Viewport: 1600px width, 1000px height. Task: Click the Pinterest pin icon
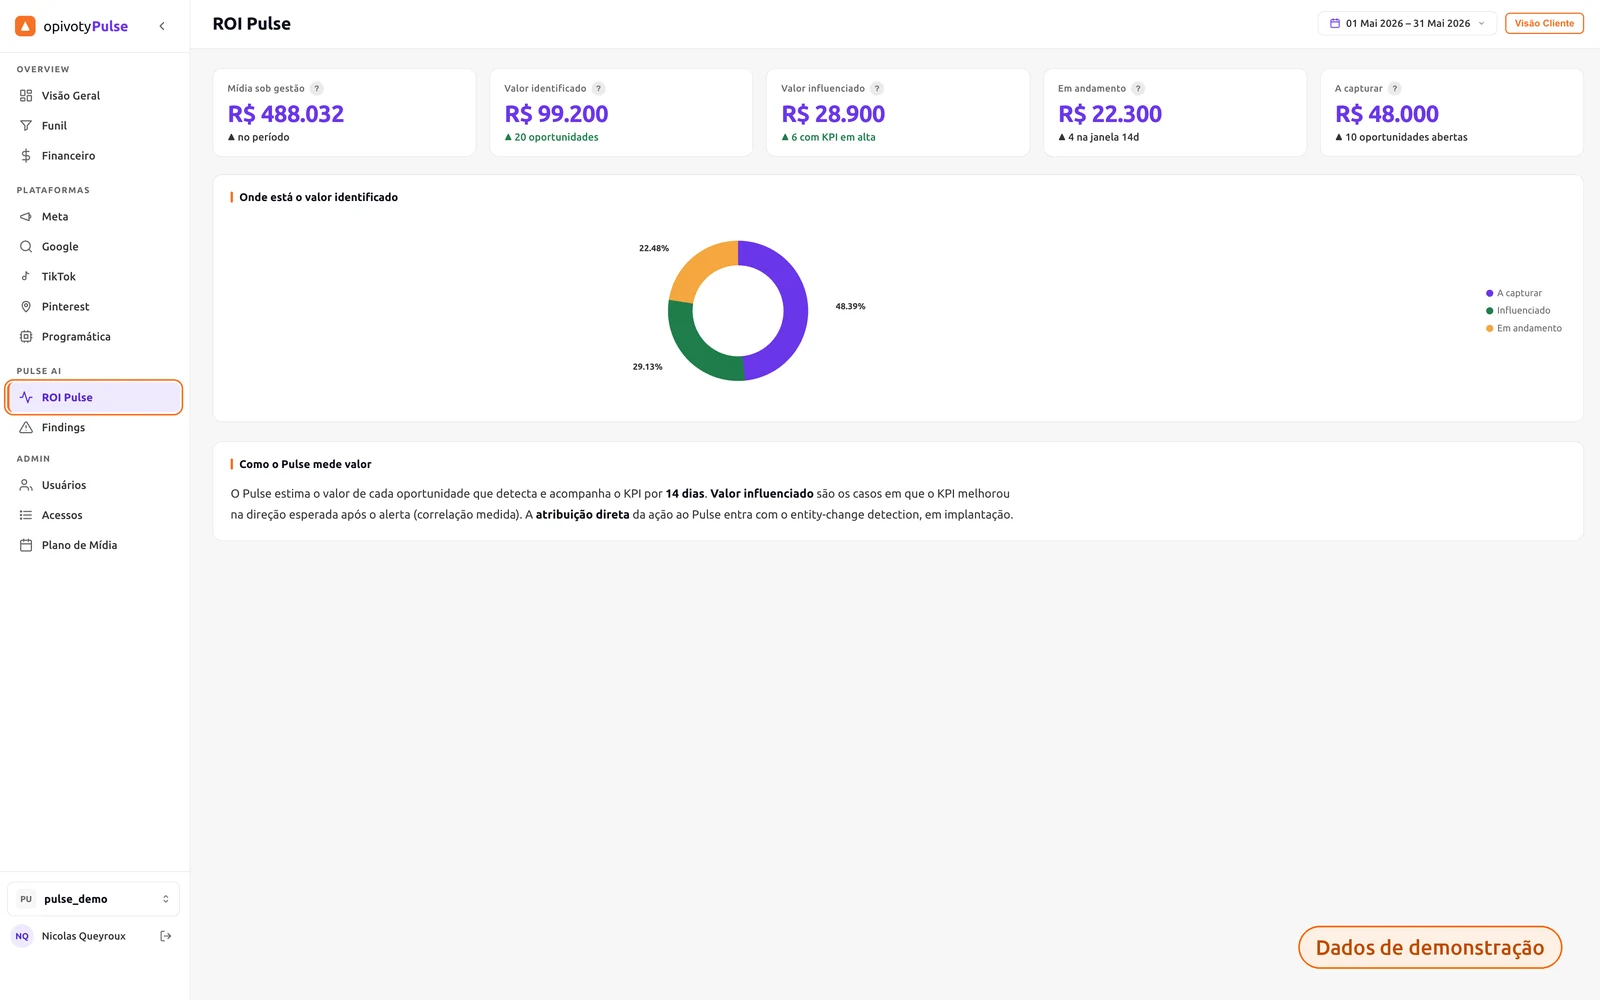pos(26,307)
